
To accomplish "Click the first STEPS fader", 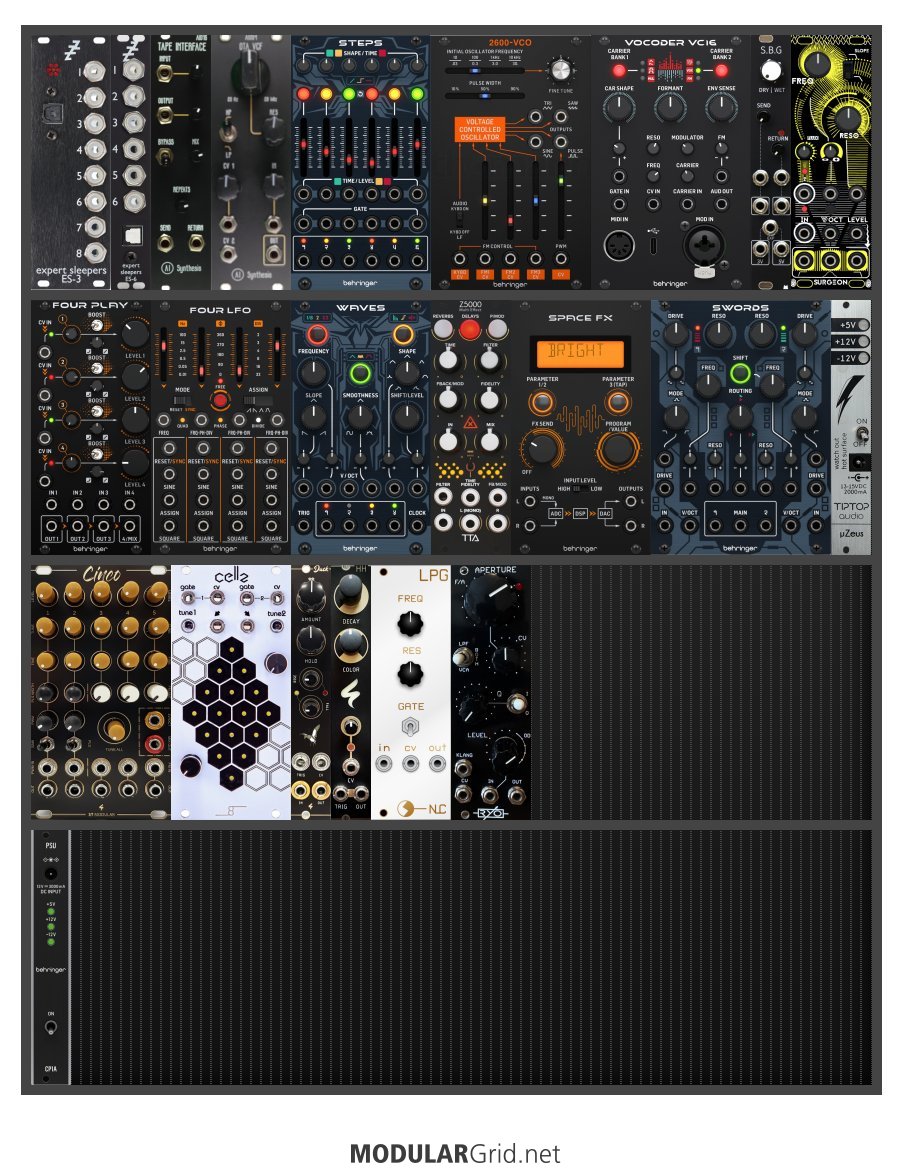I will coord(303,145).
